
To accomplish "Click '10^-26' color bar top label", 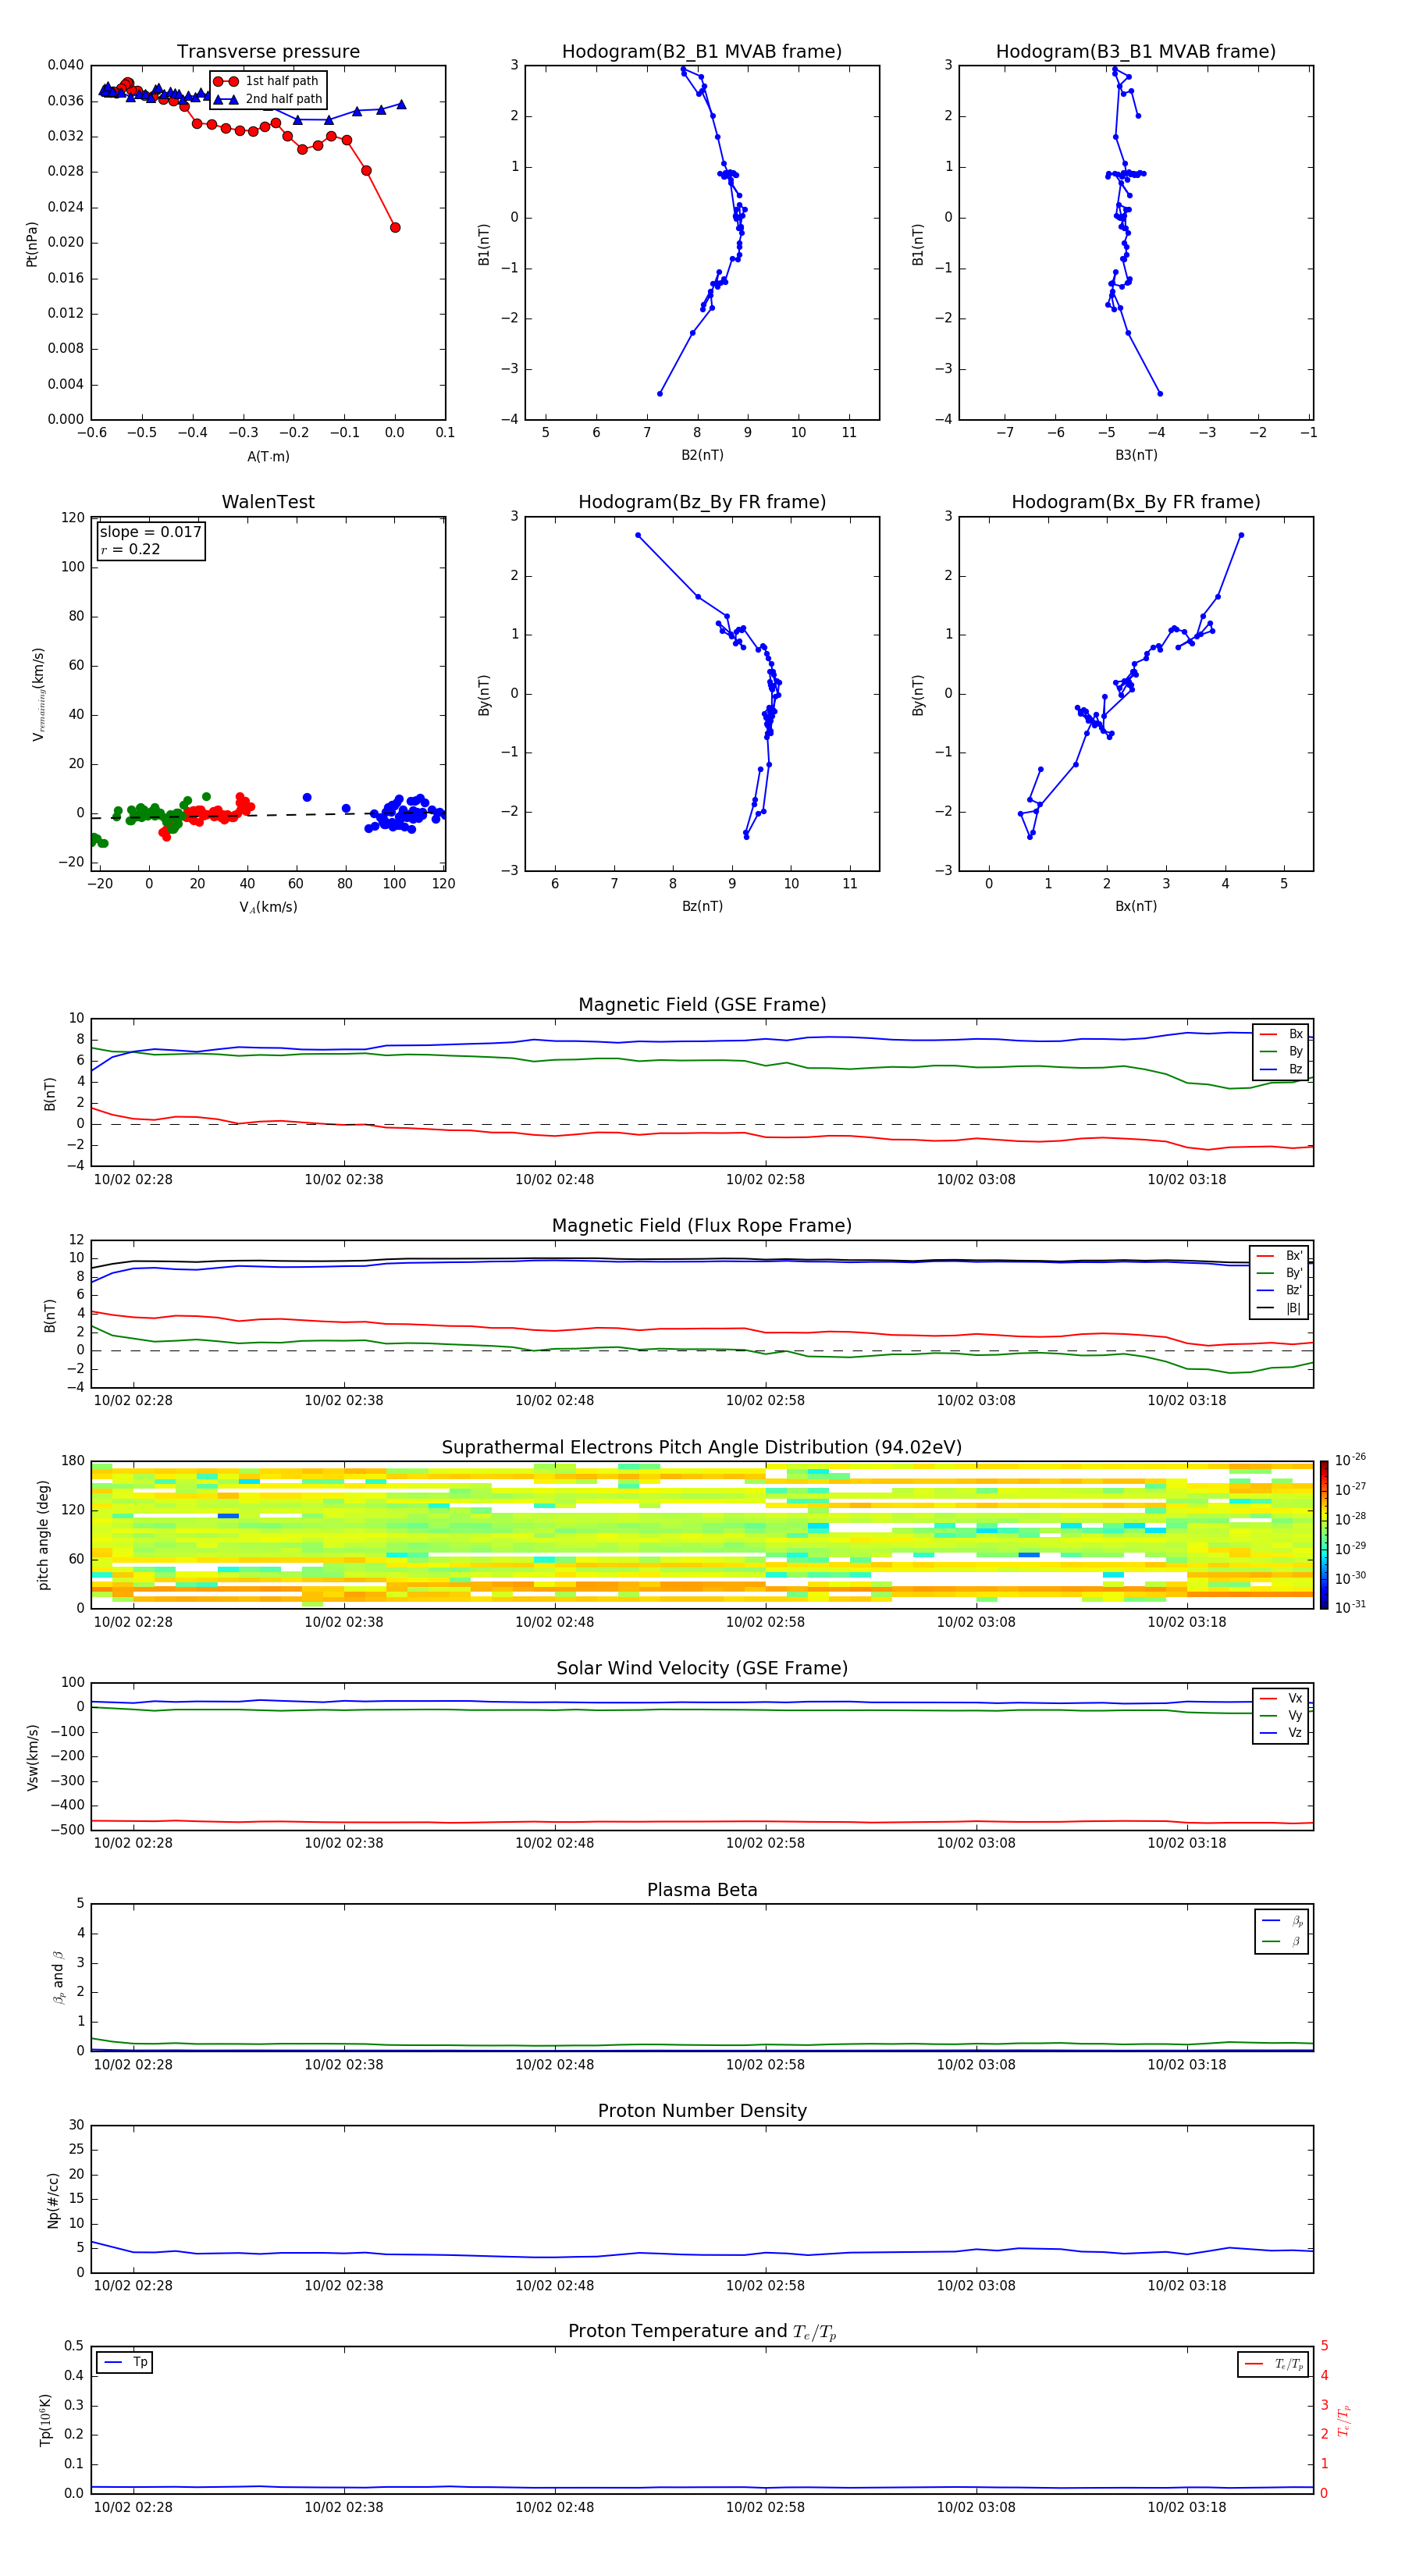I will pyautogui.click(x=1350, y=1460).
